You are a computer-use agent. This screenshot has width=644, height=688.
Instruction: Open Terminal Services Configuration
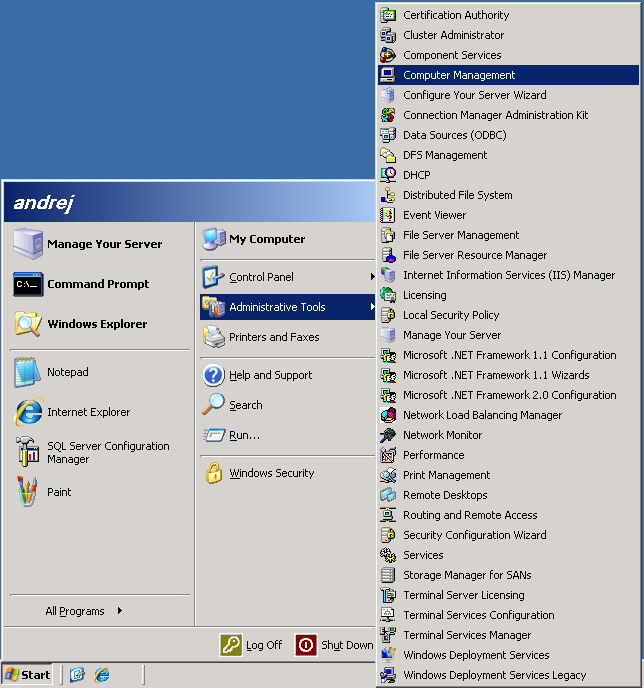508,615
